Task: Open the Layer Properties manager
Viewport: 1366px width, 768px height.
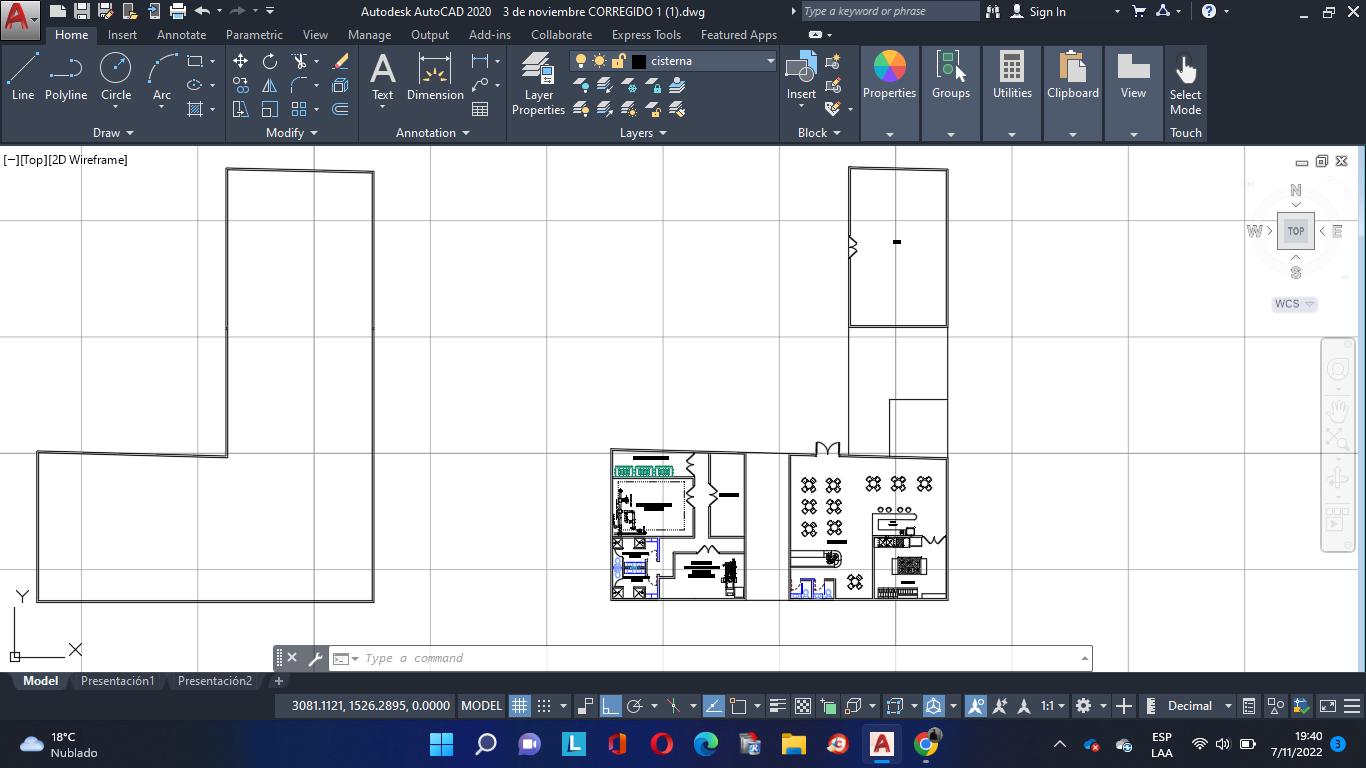Action: [538, 84]
